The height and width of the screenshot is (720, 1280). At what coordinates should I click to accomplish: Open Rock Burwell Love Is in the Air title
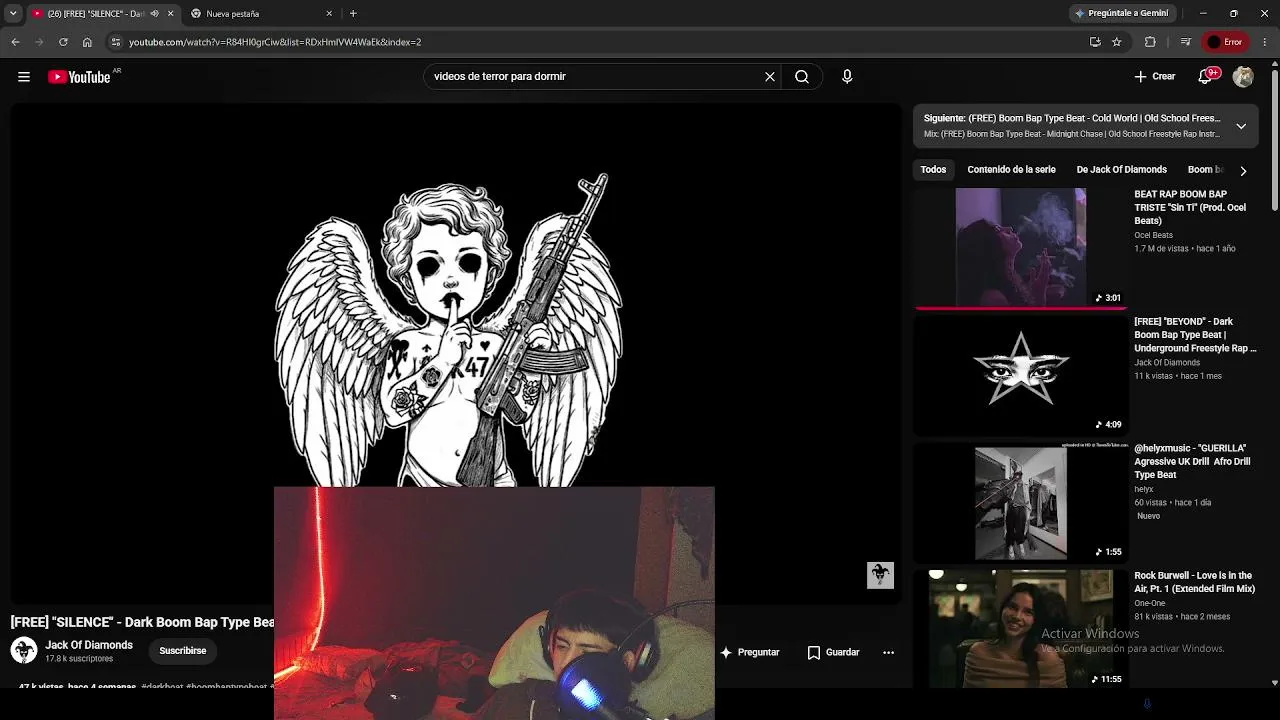click(x=1194, y=582)
